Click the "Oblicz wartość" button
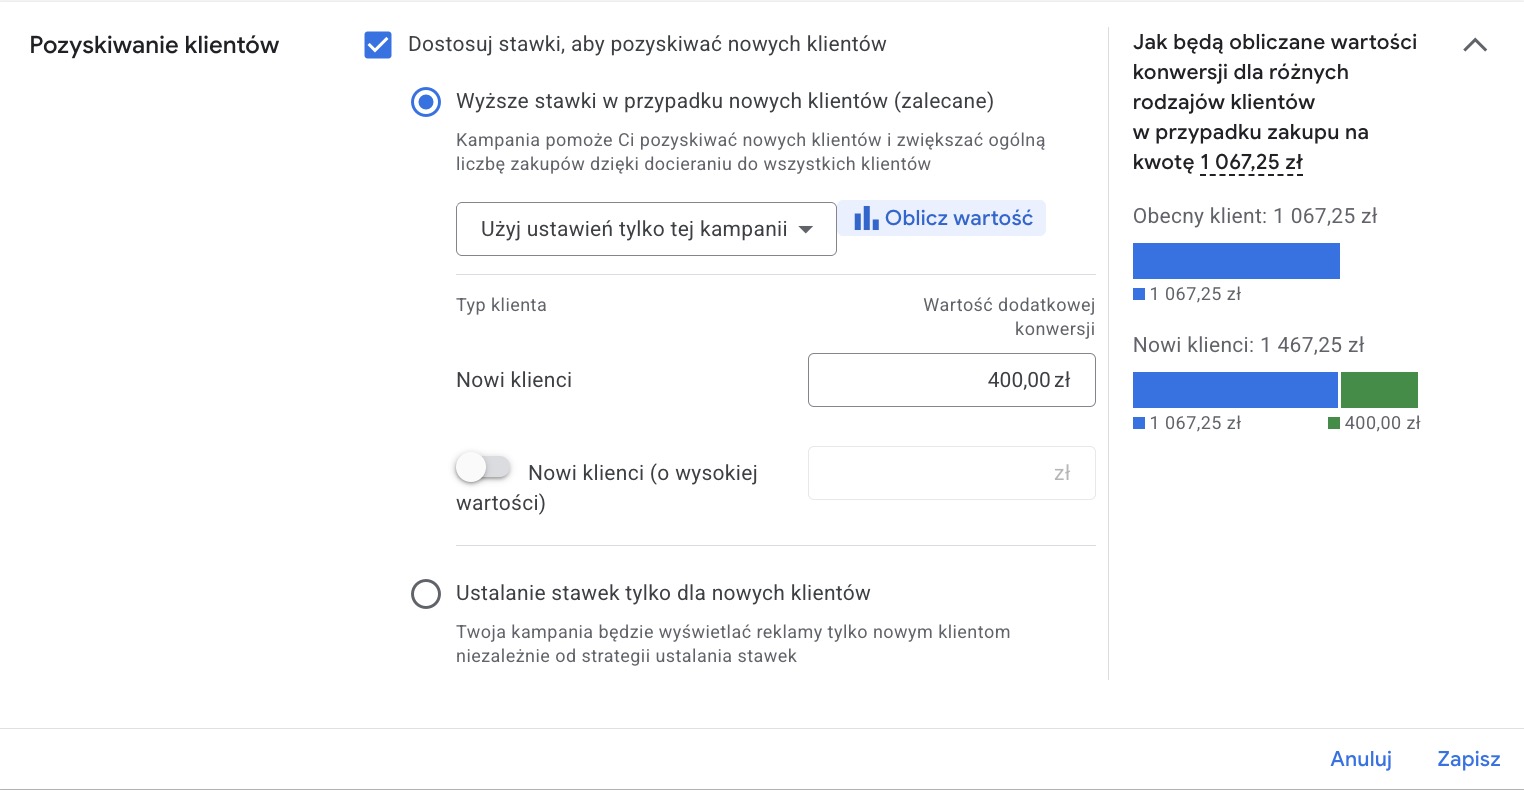This screenshot has height=790, width=1524. point(942,218)
